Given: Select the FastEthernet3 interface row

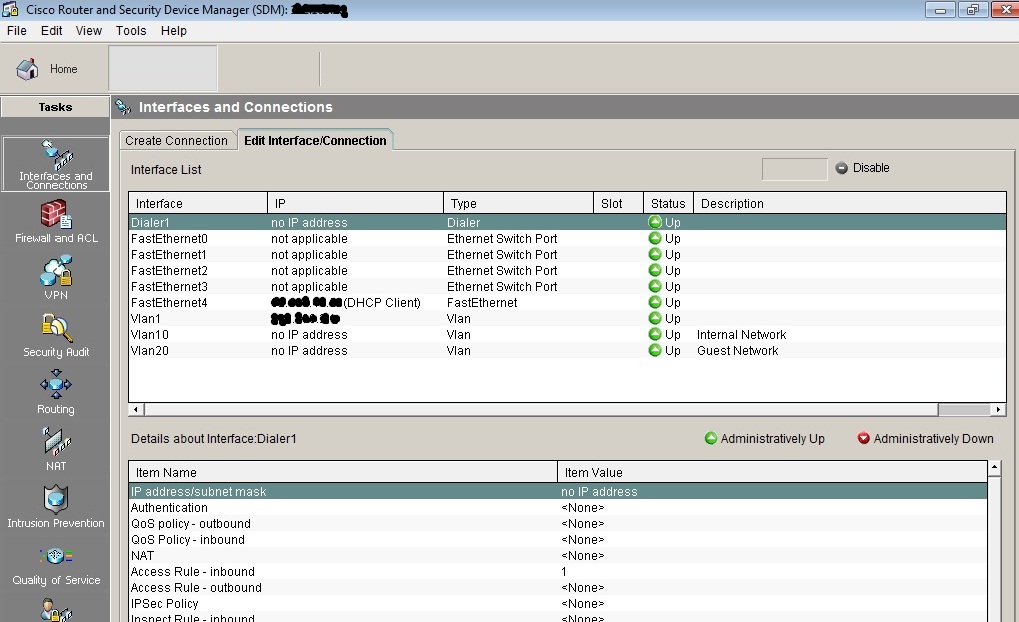Looking at the screenshot, I should 567,287.
